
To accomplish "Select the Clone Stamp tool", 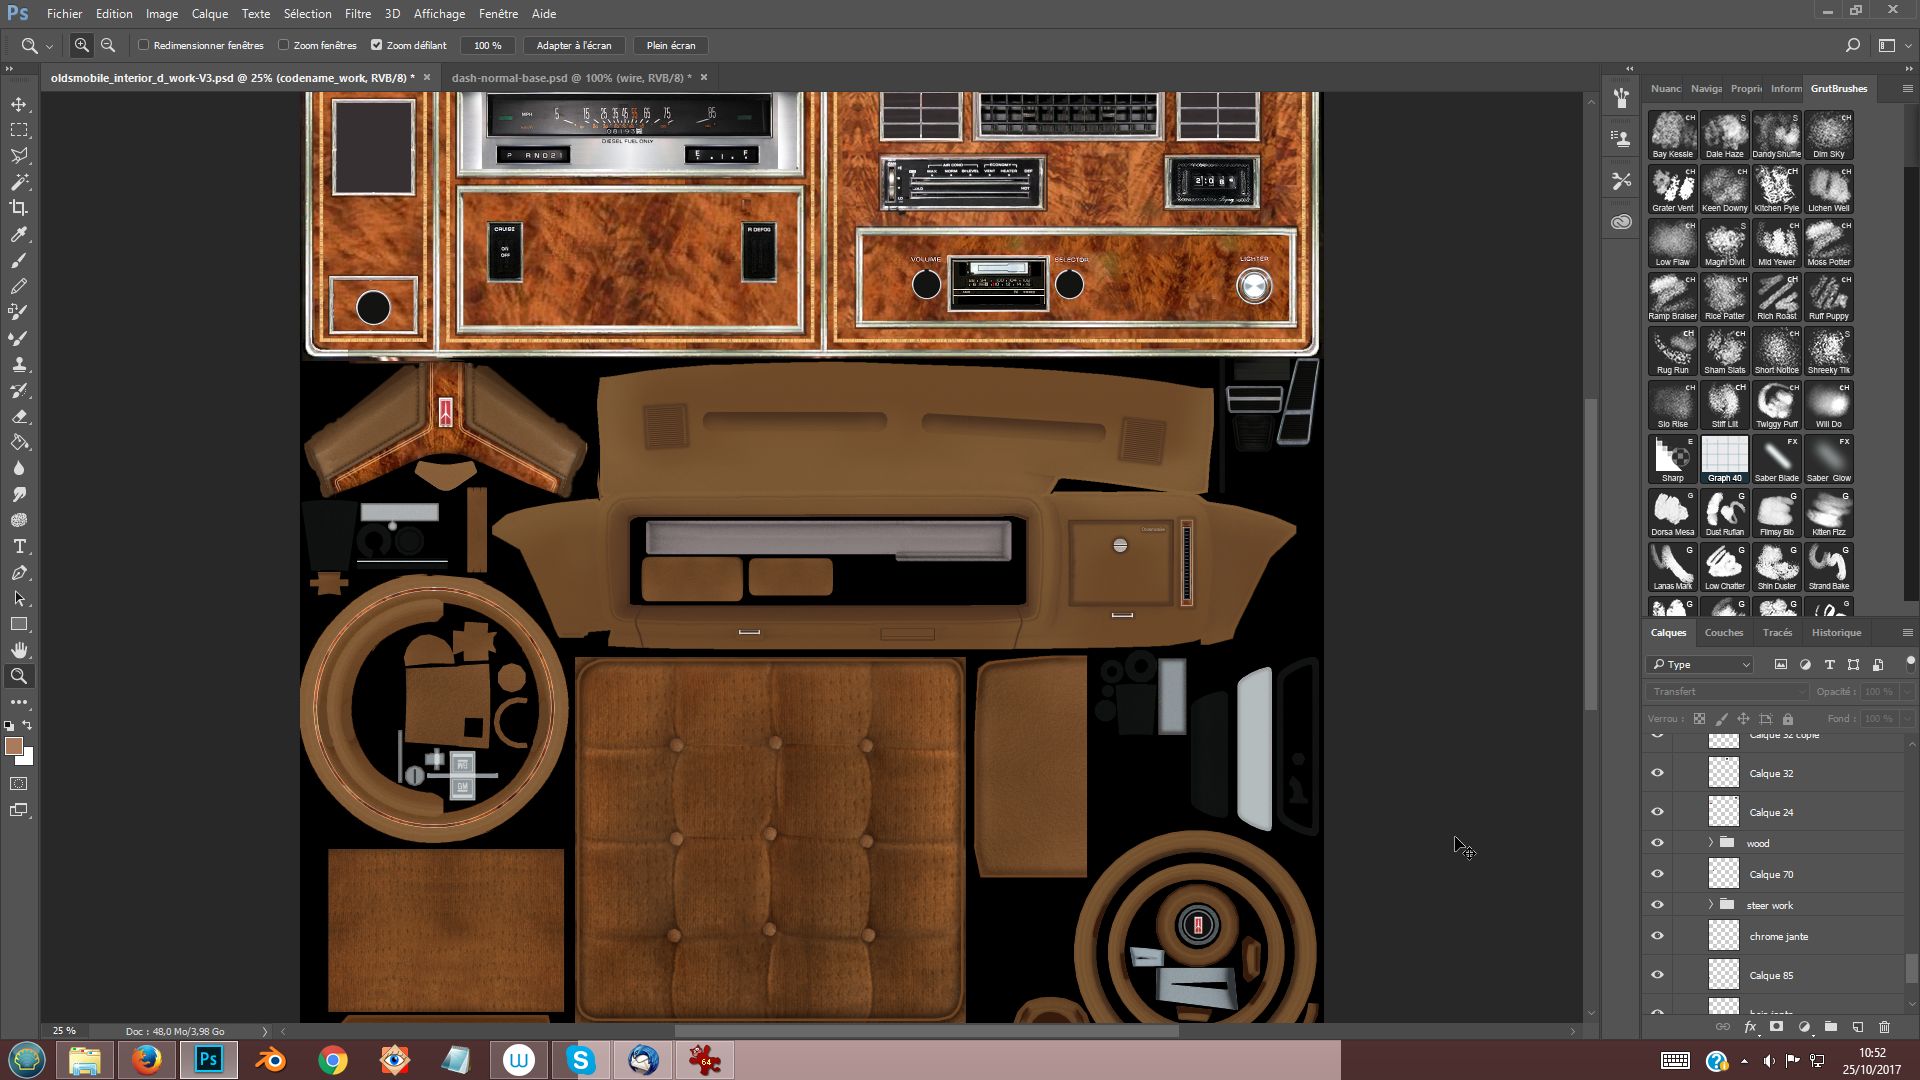I will click(19, 365).
